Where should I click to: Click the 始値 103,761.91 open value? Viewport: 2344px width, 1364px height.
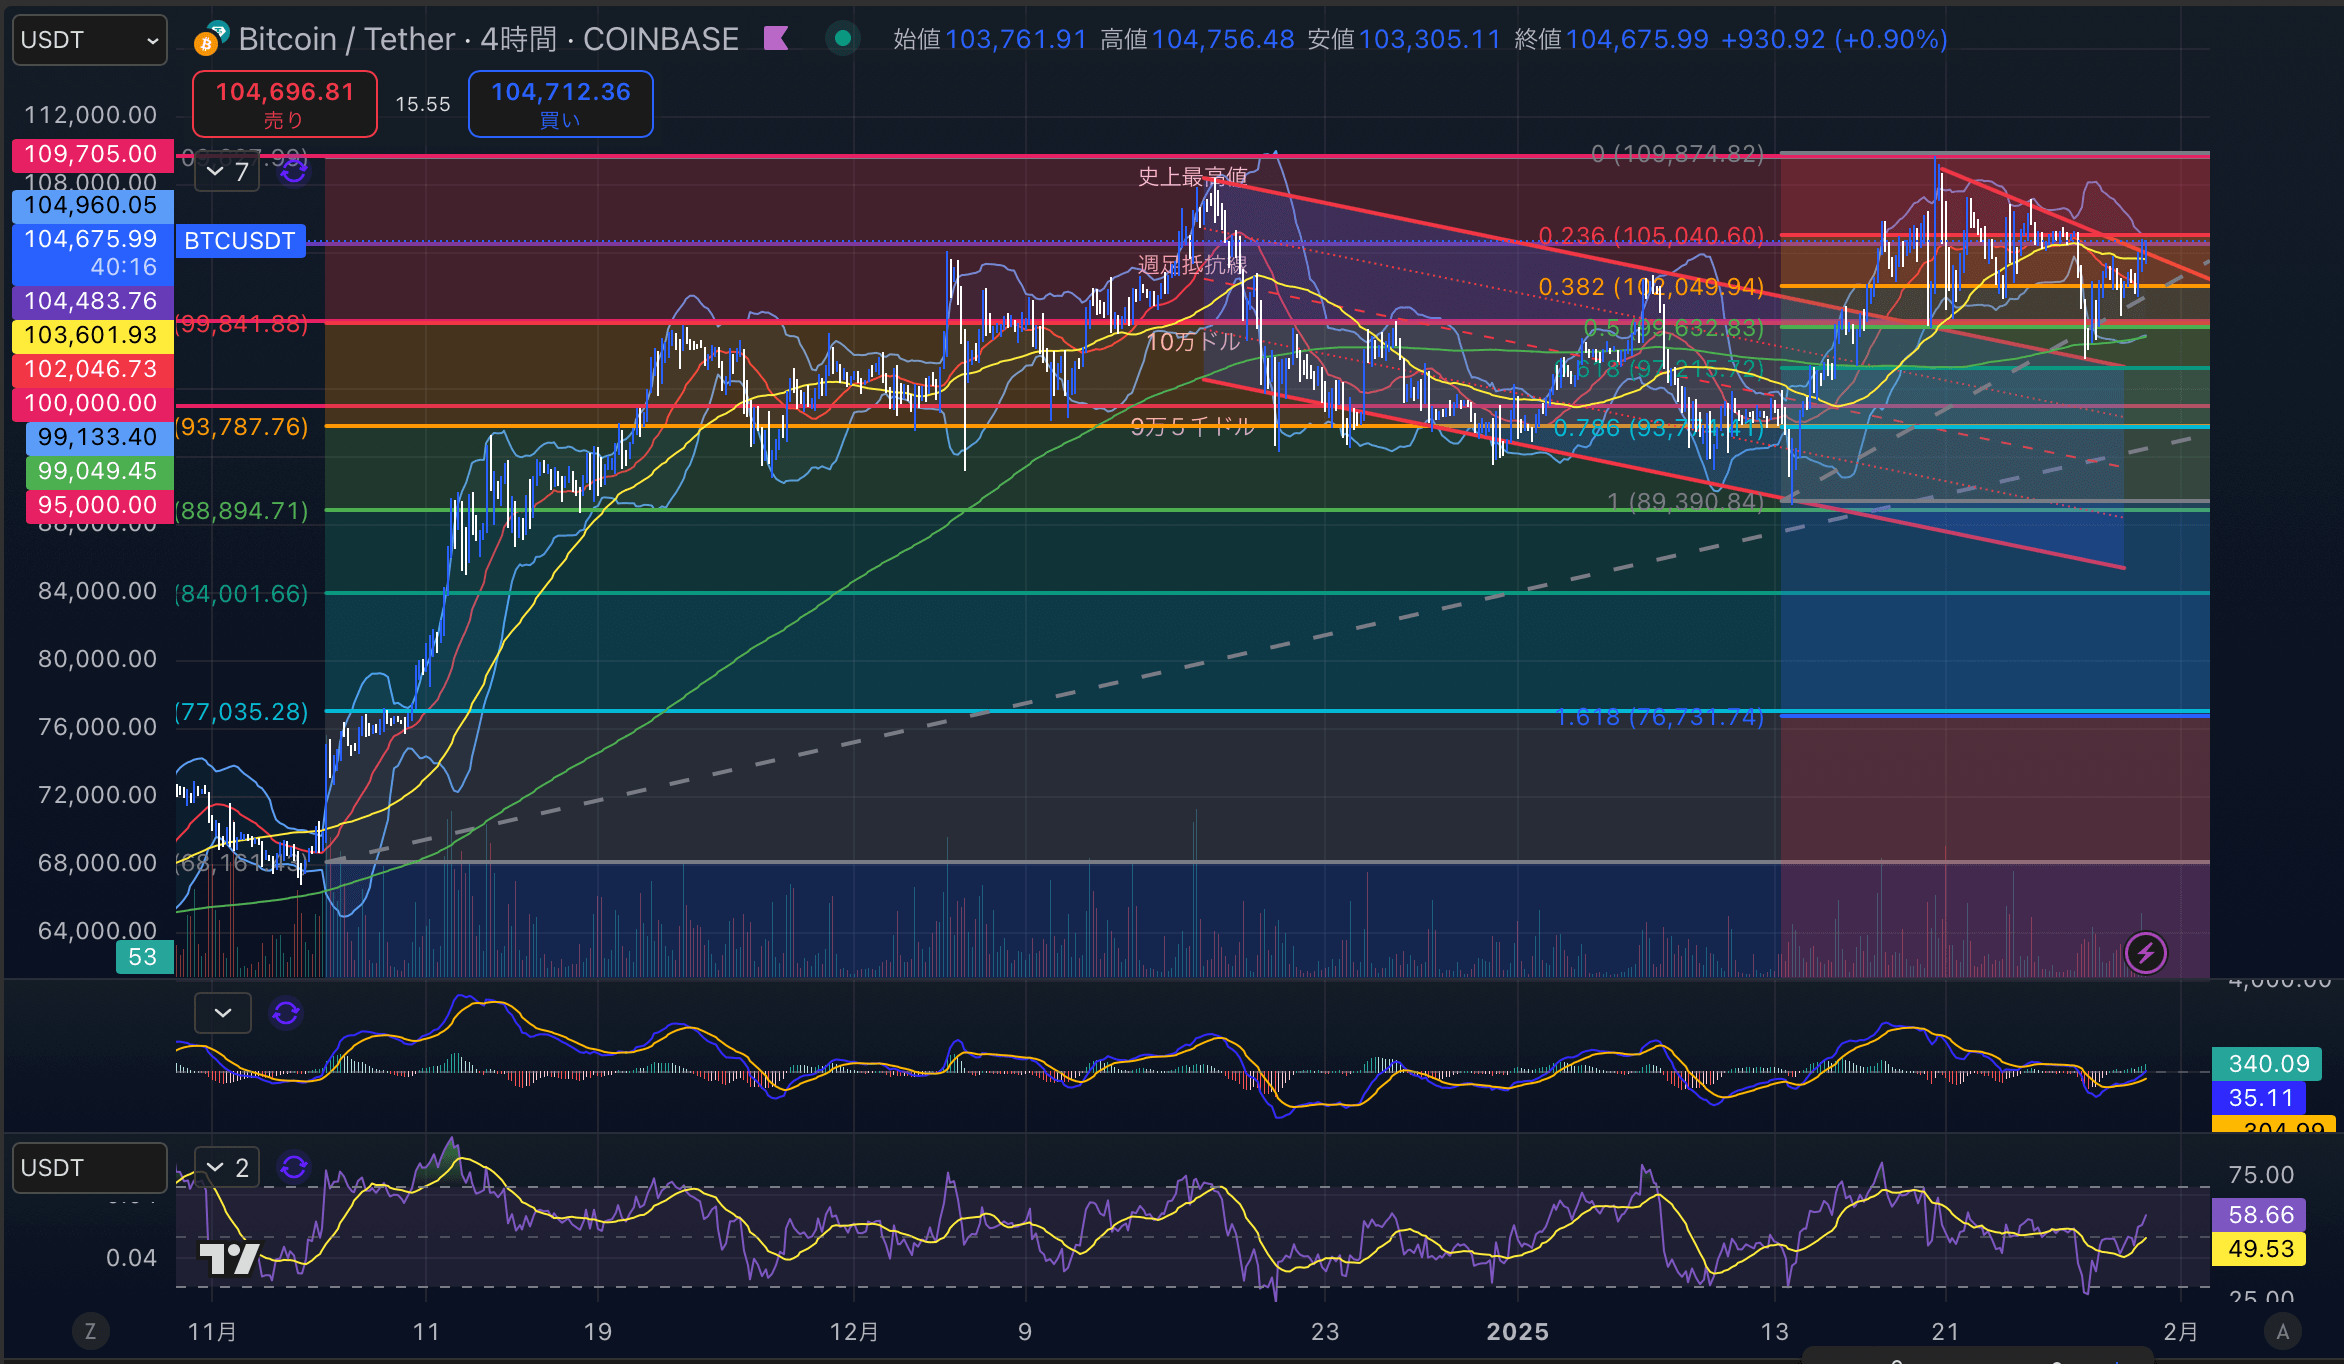pos(990,39)
